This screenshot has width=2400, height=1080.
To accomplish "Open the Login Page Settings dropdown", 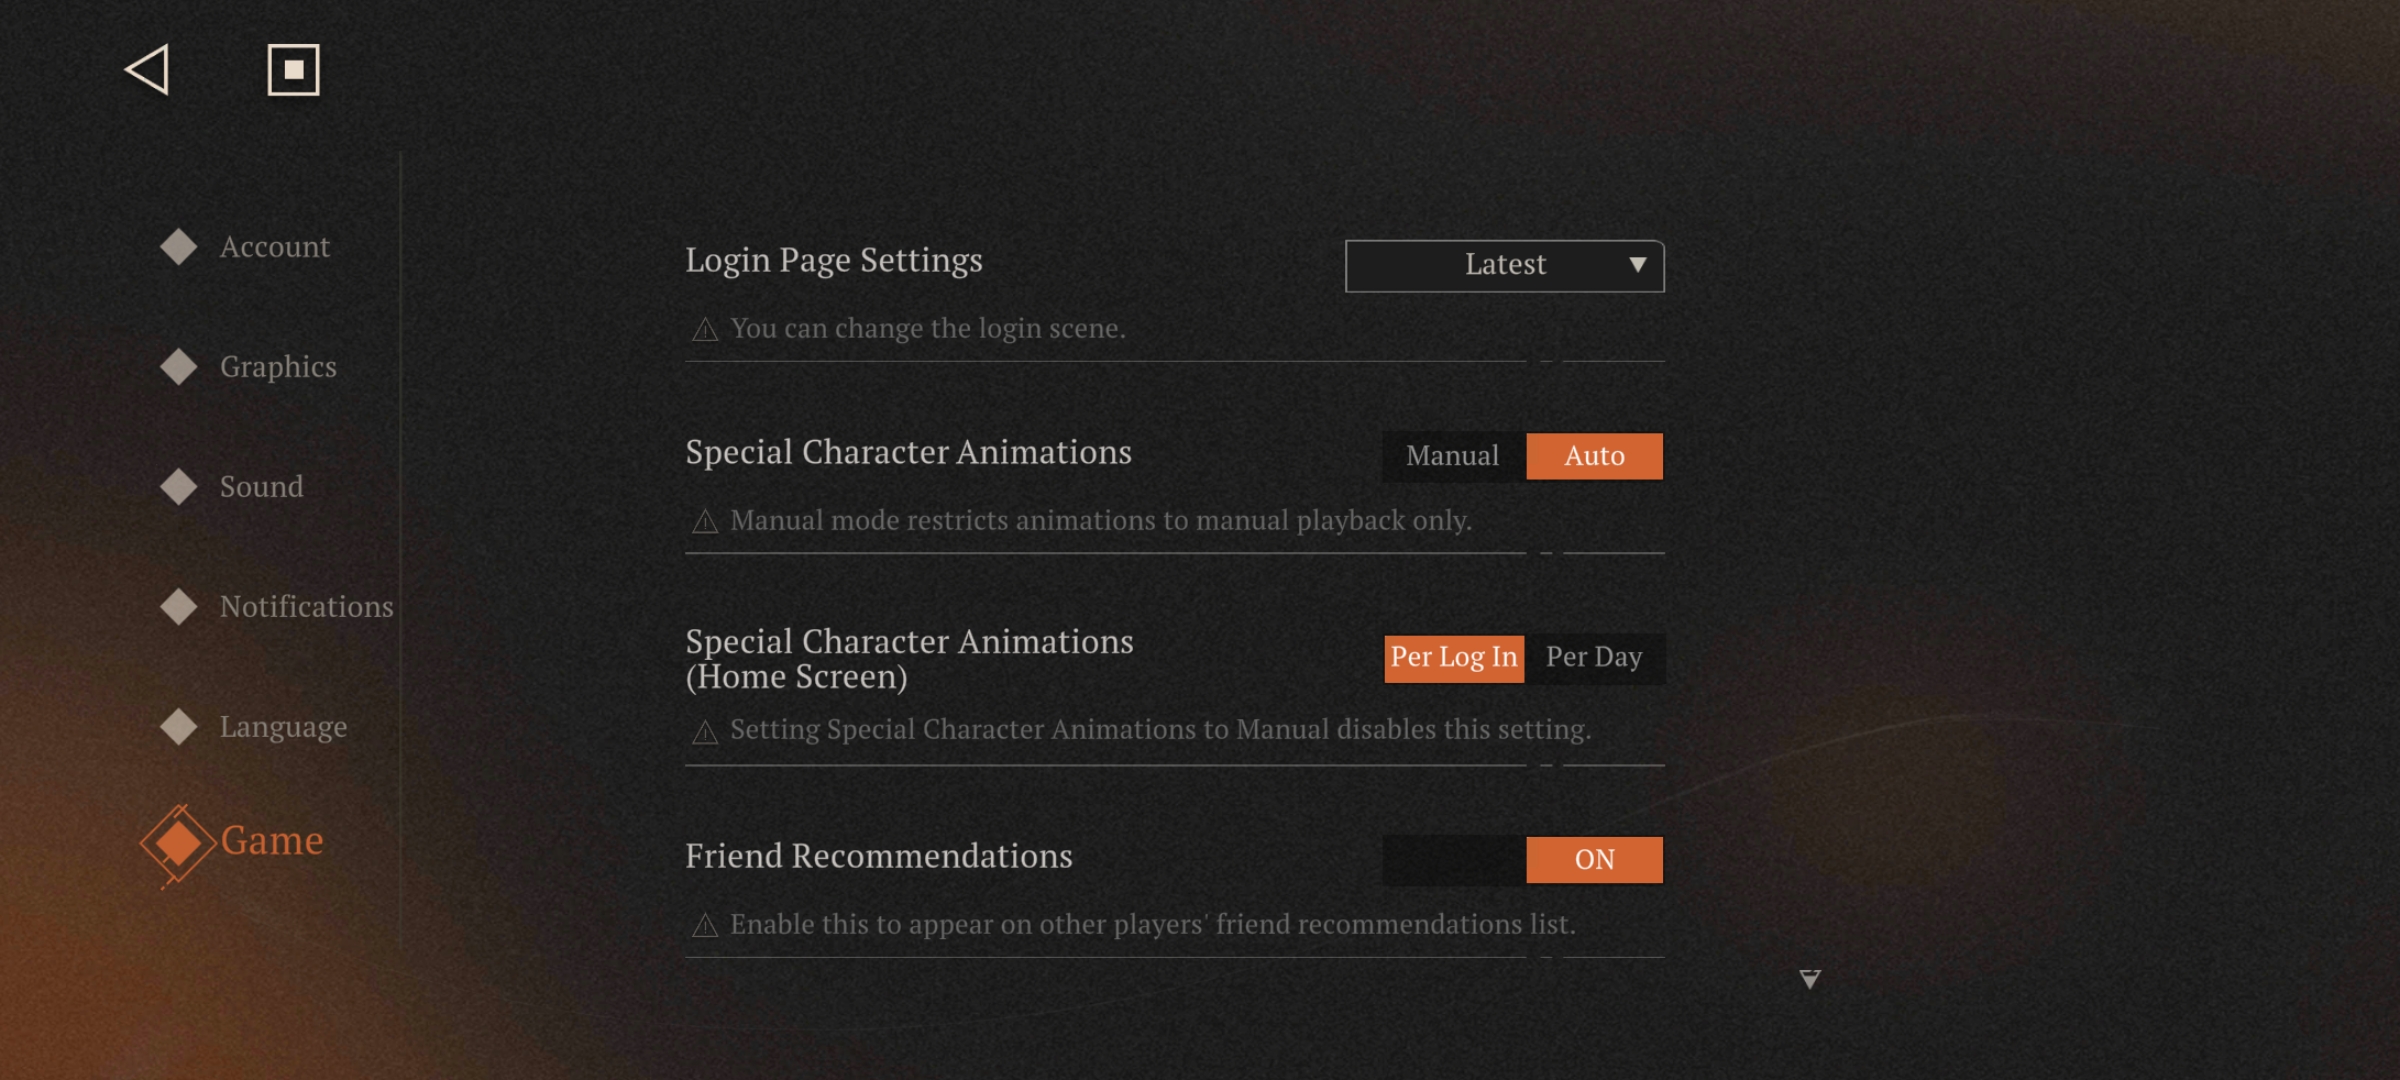I will tap(1505, 266).
